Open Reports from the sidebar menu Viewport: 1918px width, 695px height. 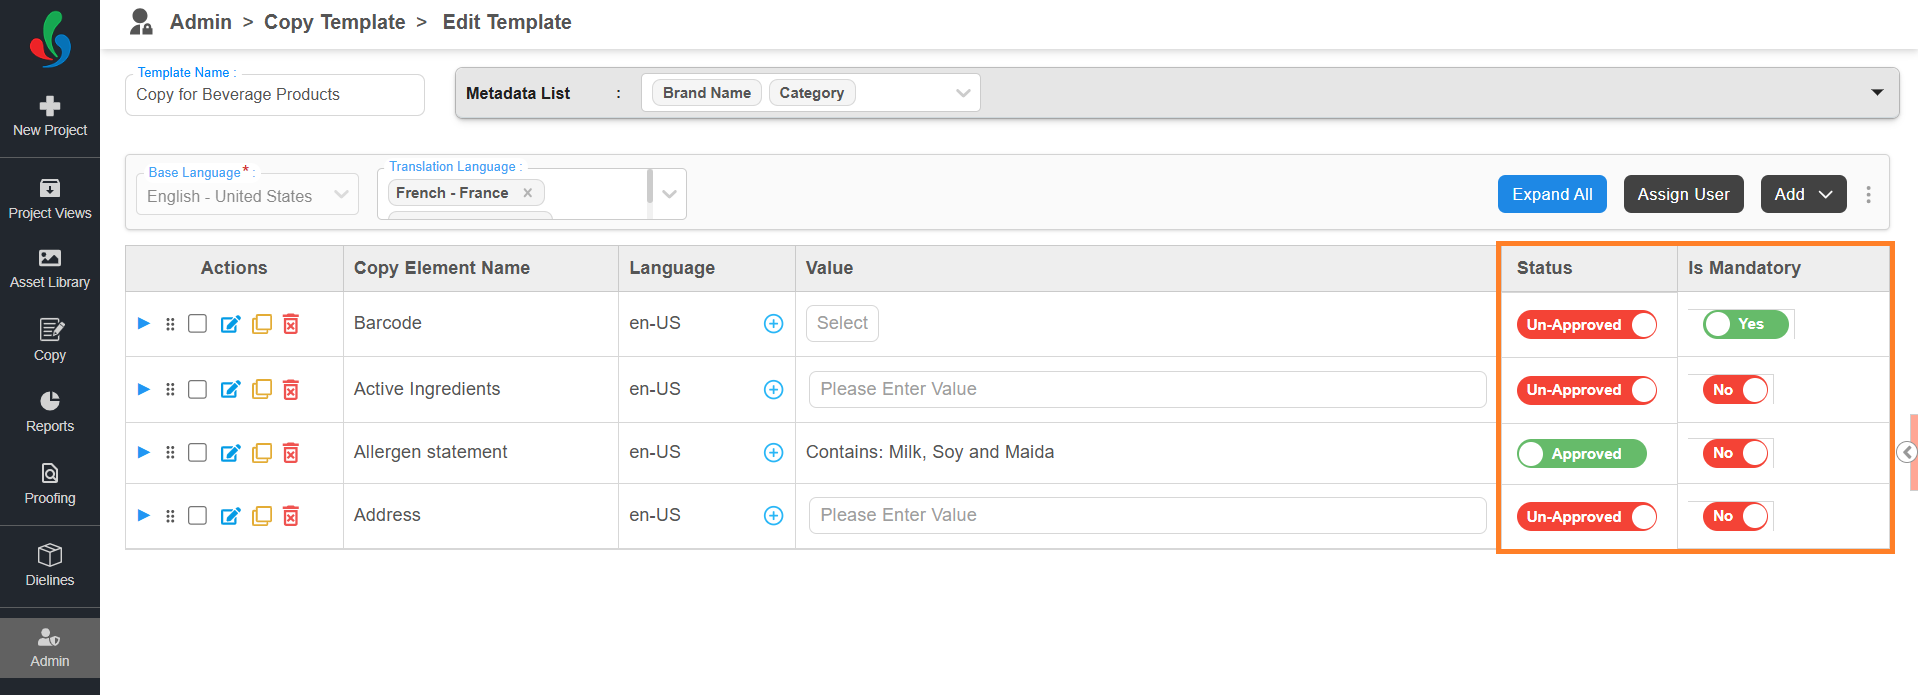[50, 412]
